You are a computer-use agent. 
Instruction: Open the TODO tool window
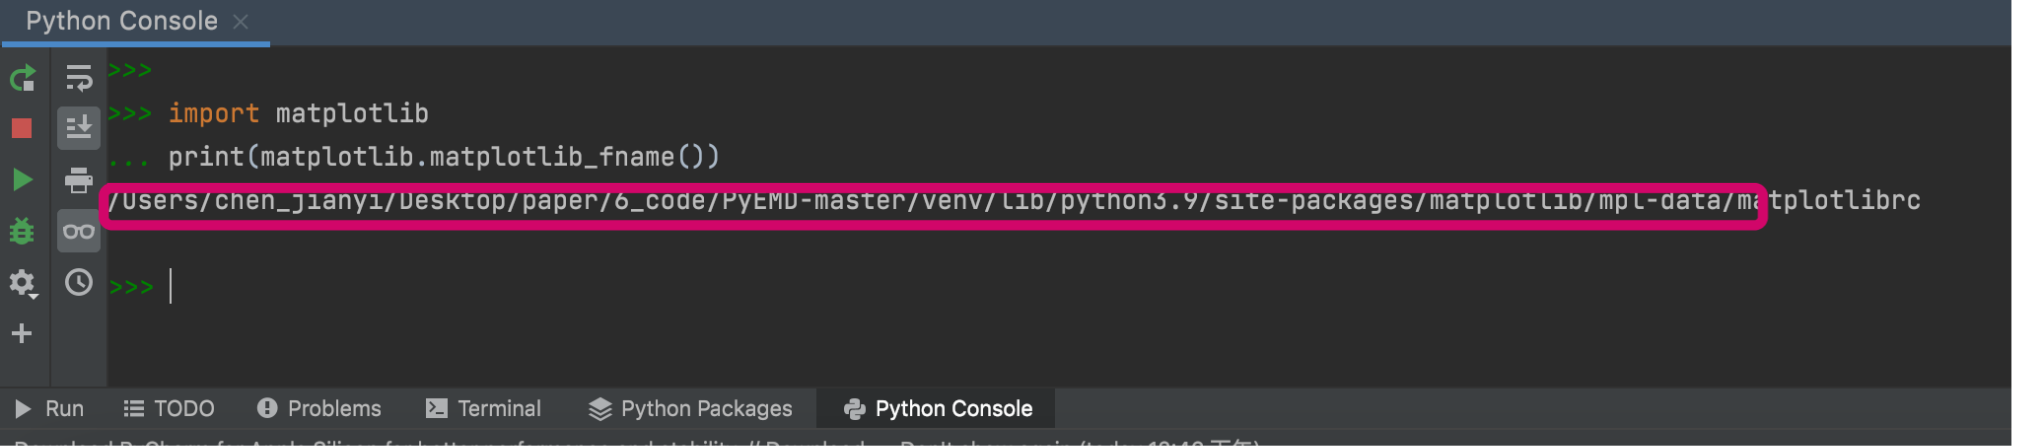(169, 408)
